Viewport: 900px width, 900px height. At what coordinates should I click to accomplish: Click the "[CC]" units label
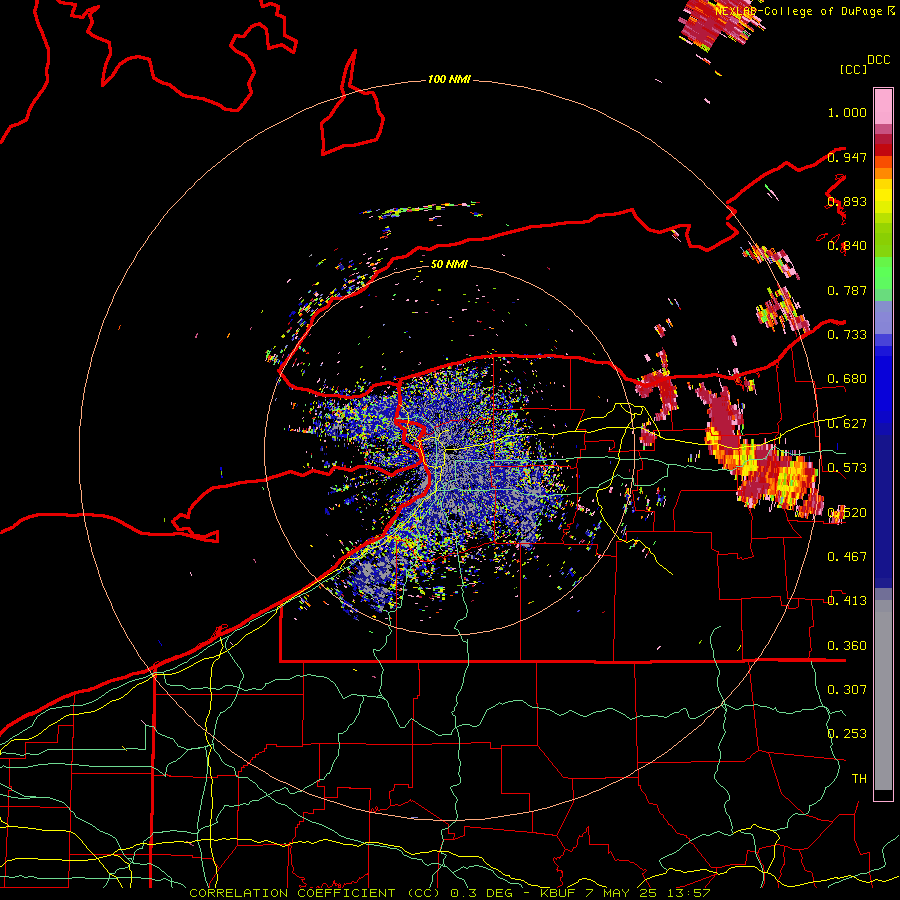click(854, 69)
